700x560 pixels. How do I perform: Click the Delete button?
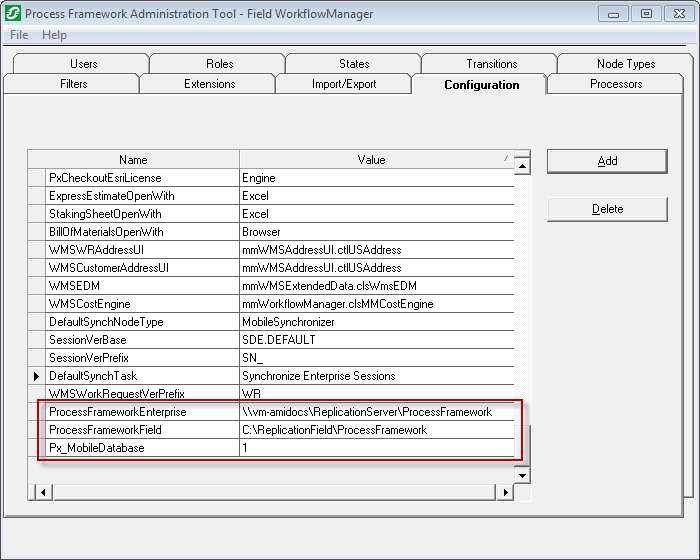(x=607, y=209)
